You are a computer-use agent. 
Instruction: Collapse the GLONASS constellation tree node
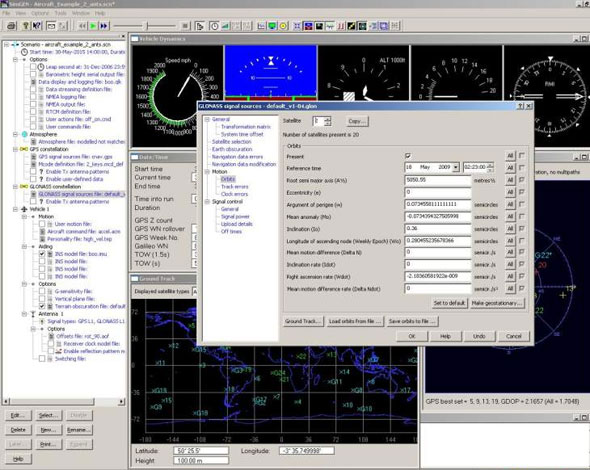(15, 186)
